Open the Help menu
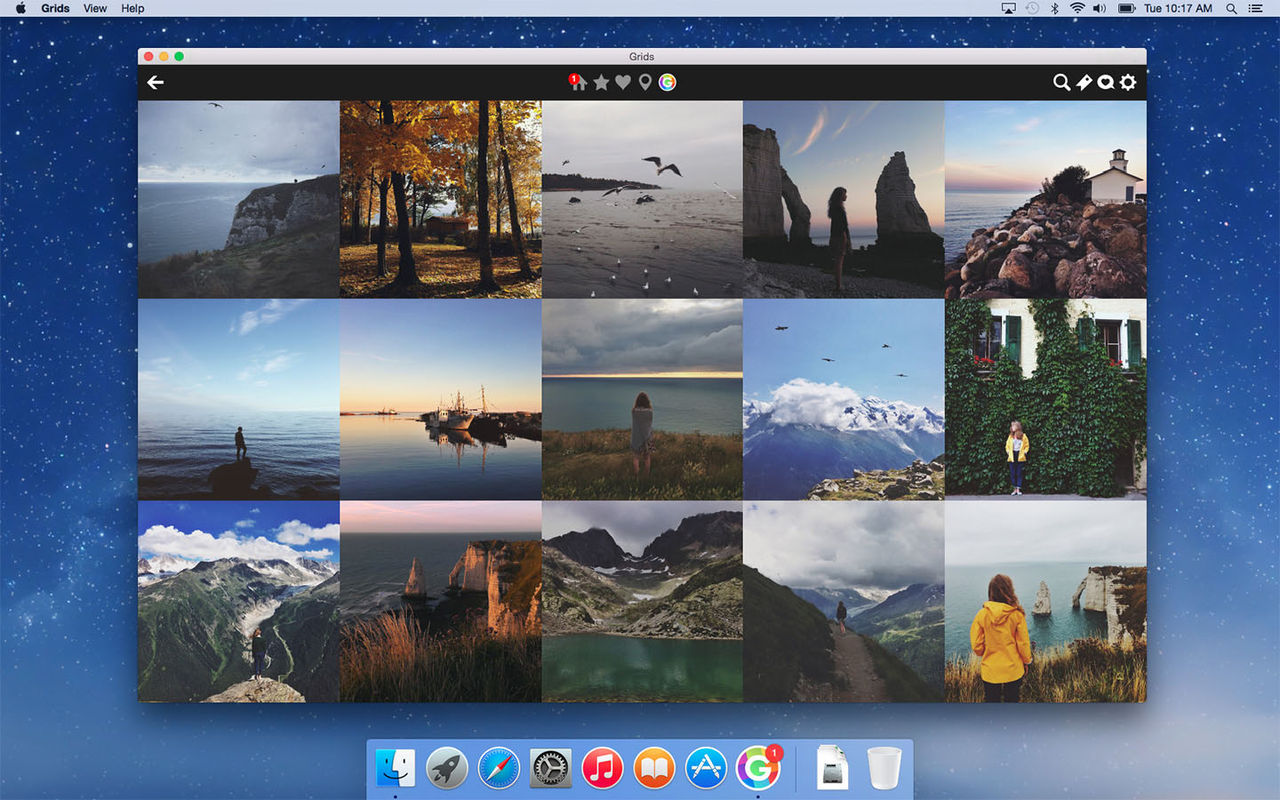Image resolution: width=1280 pixels, height=800 pixels. (131, 8)
